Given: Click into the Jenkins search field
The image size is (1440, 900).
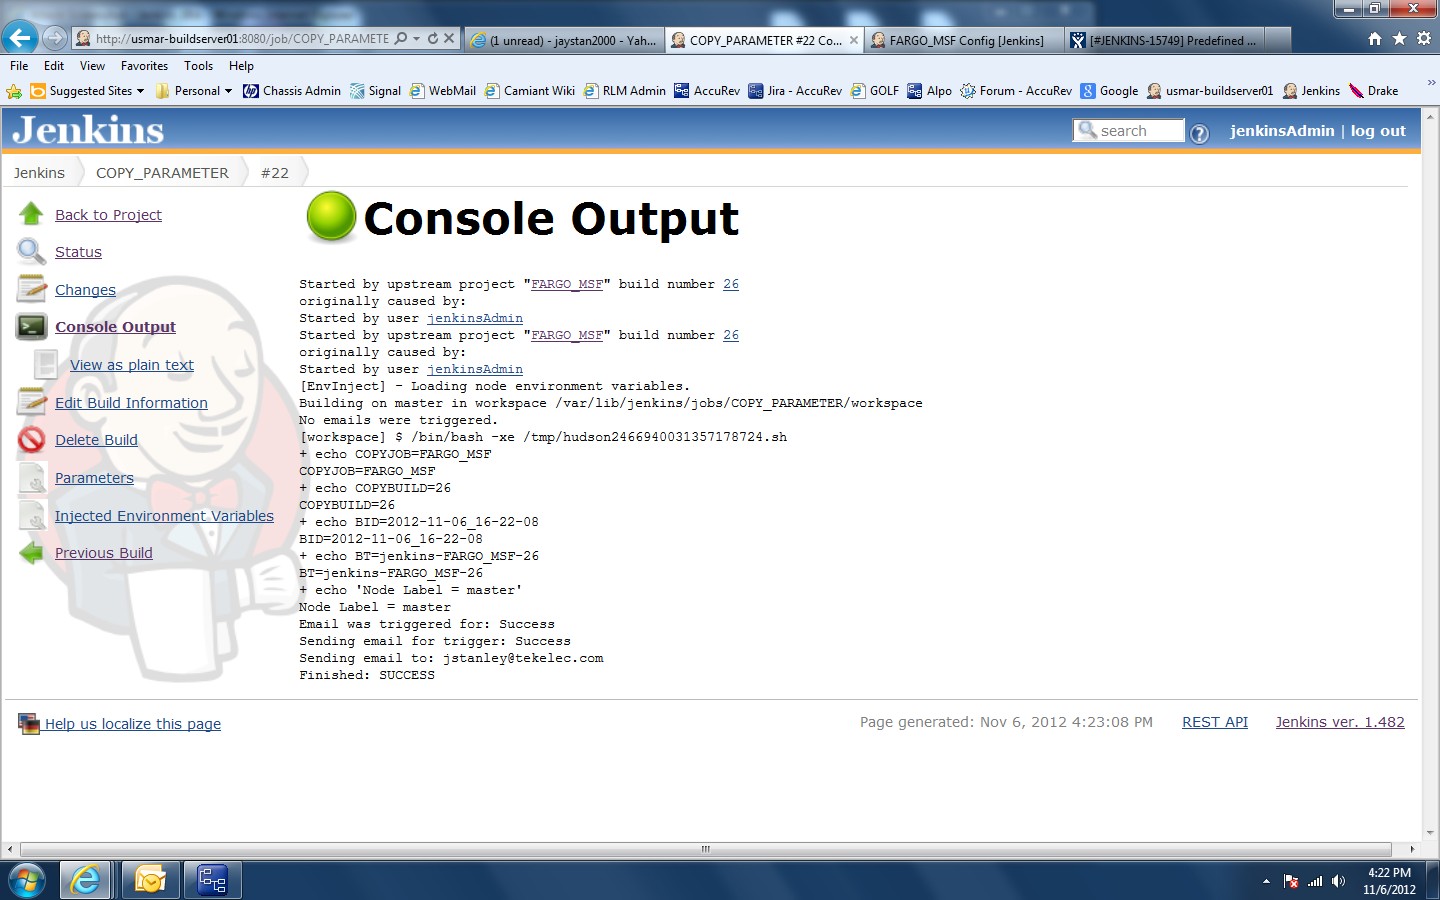Looking at the screenshot, I should tap(1129, 131).
